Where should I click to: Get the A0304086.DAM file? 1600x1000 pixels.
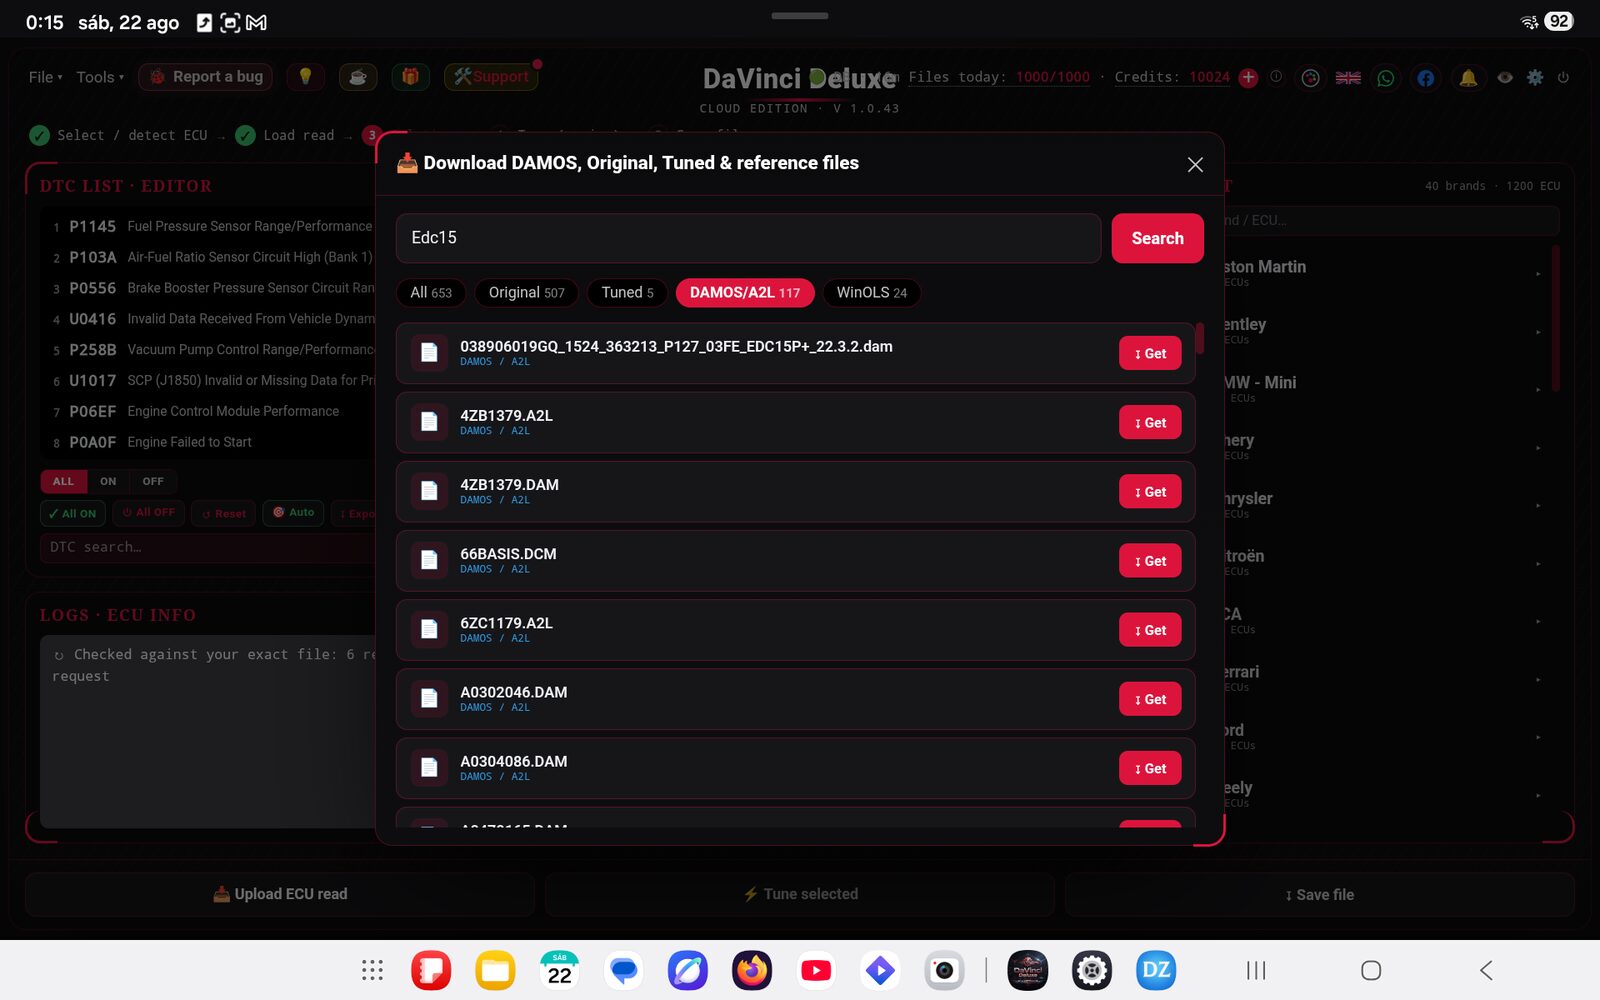(1150, 768)
